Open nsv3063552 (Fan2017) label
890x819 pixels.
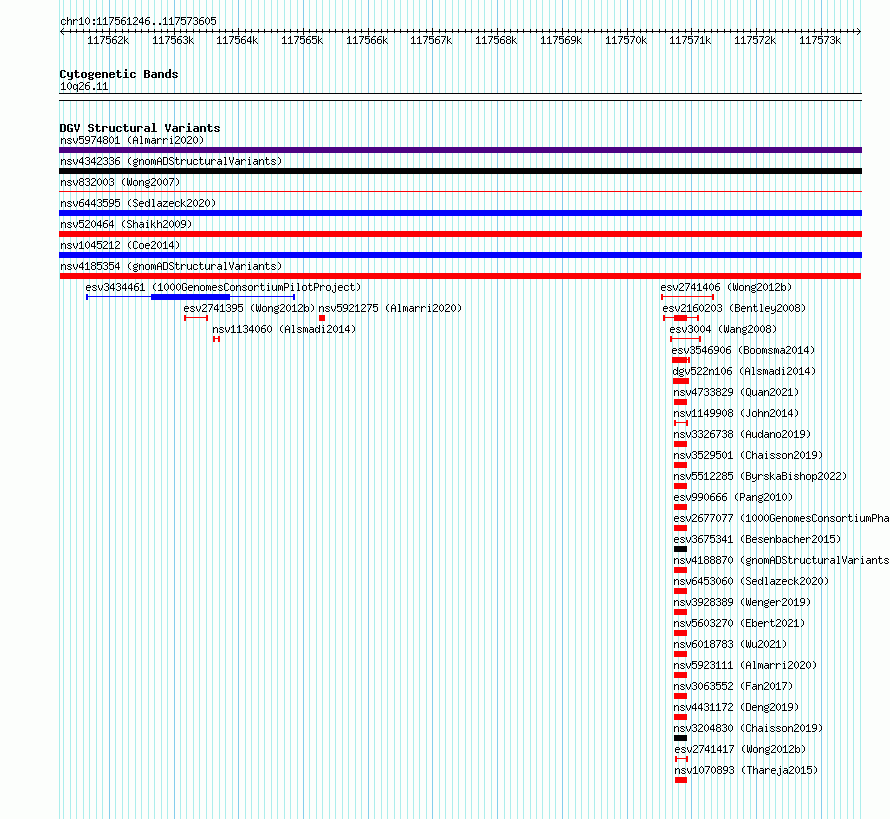tap(733, 686)
